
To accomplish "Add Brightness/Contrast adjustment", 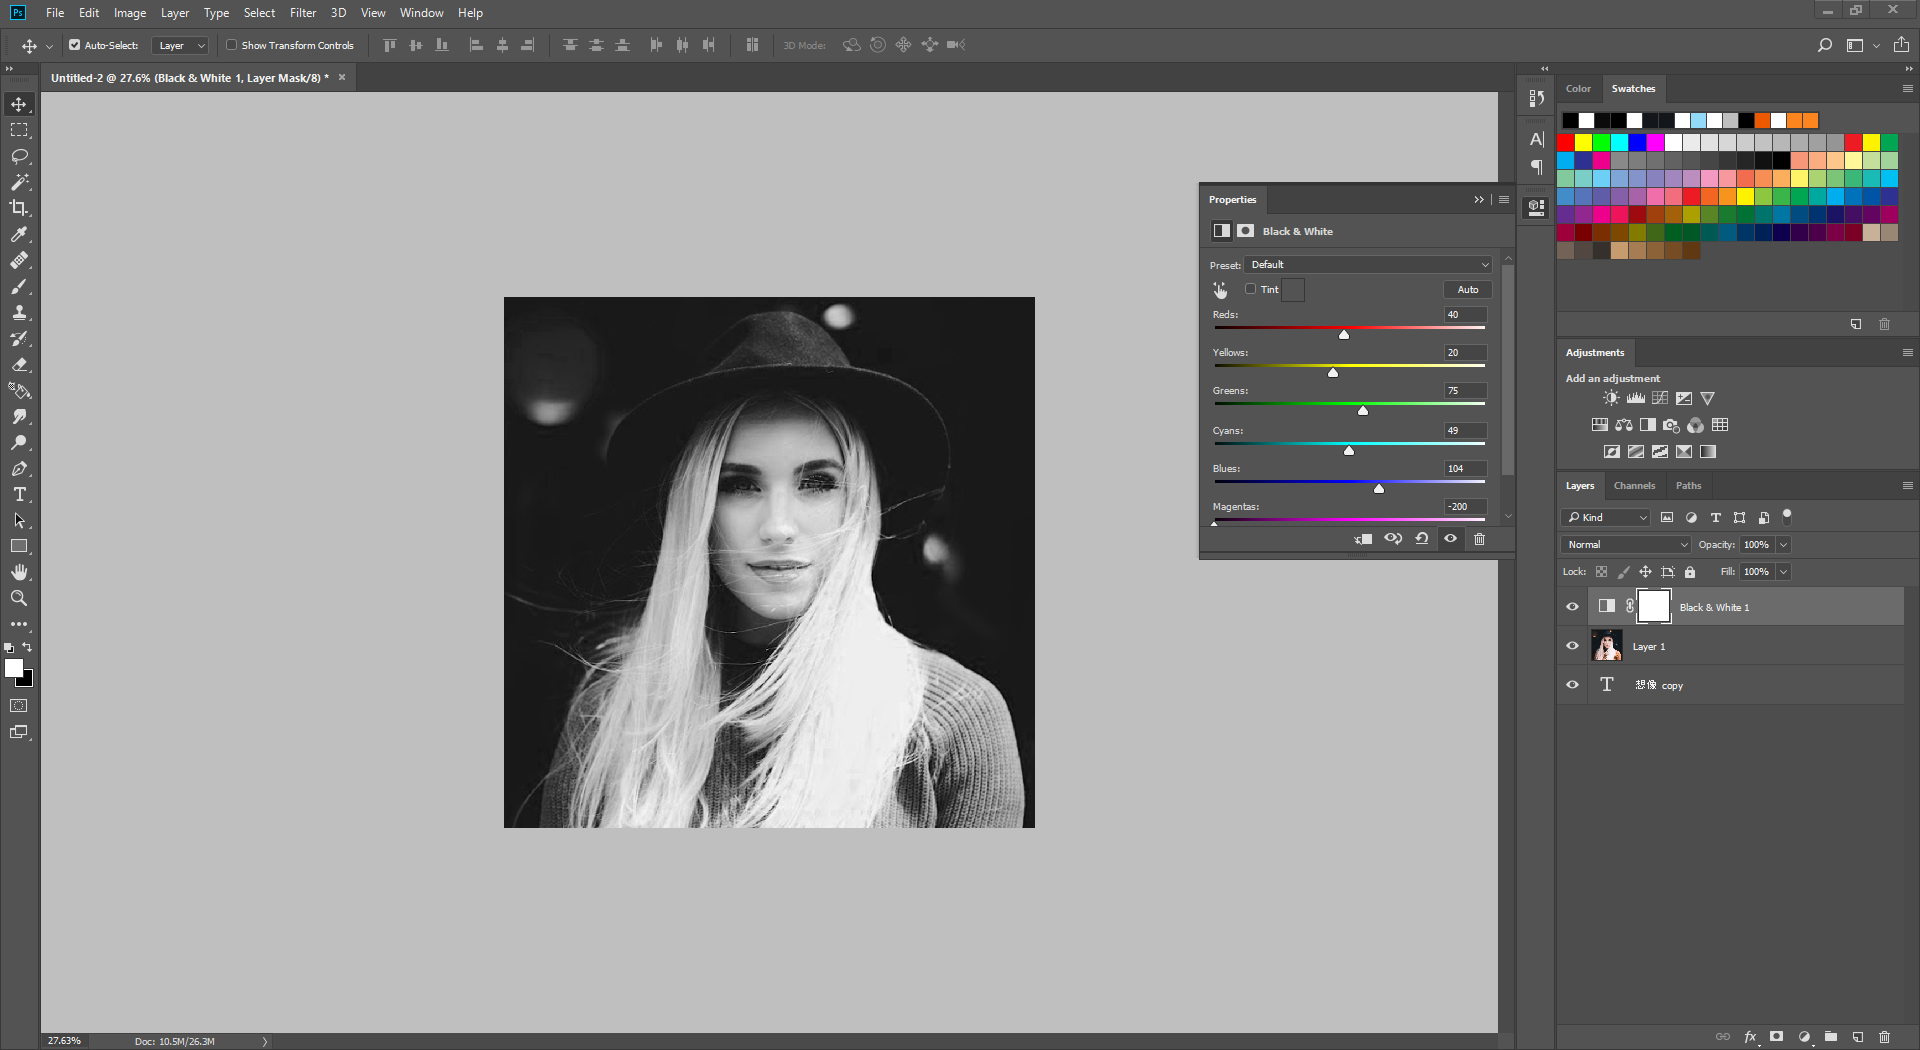I will click(x=1611, y=398).
